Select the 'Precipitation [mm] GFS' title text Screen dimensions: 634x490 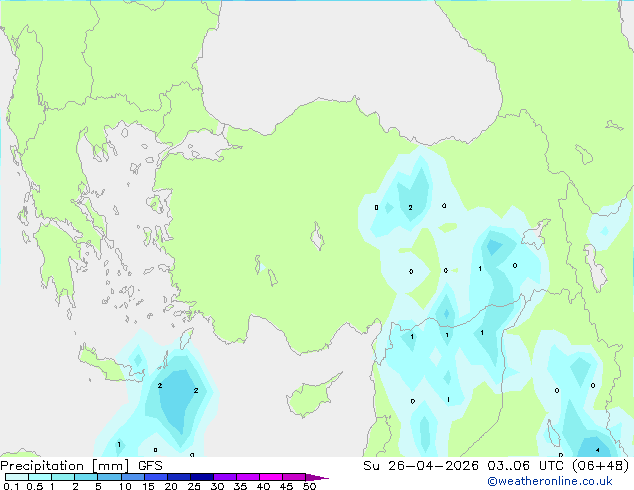coord(81,466)
